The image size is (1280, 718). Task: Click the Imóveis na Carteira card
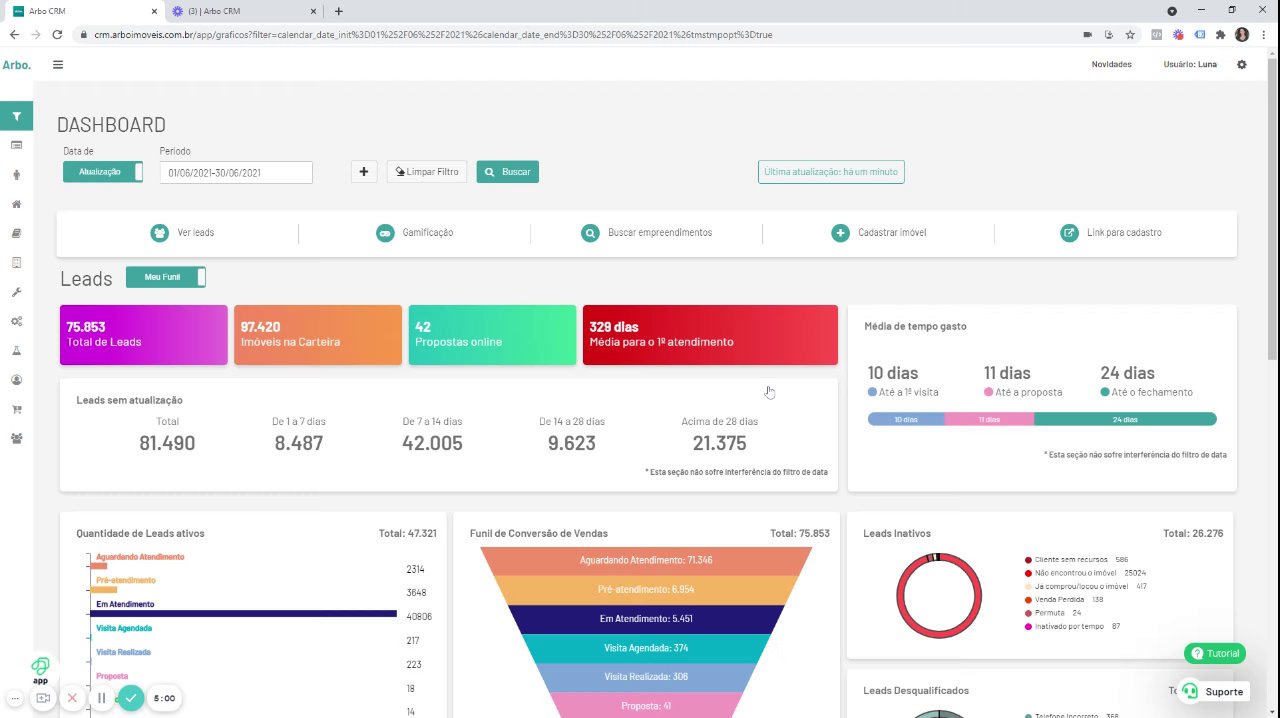318,335
